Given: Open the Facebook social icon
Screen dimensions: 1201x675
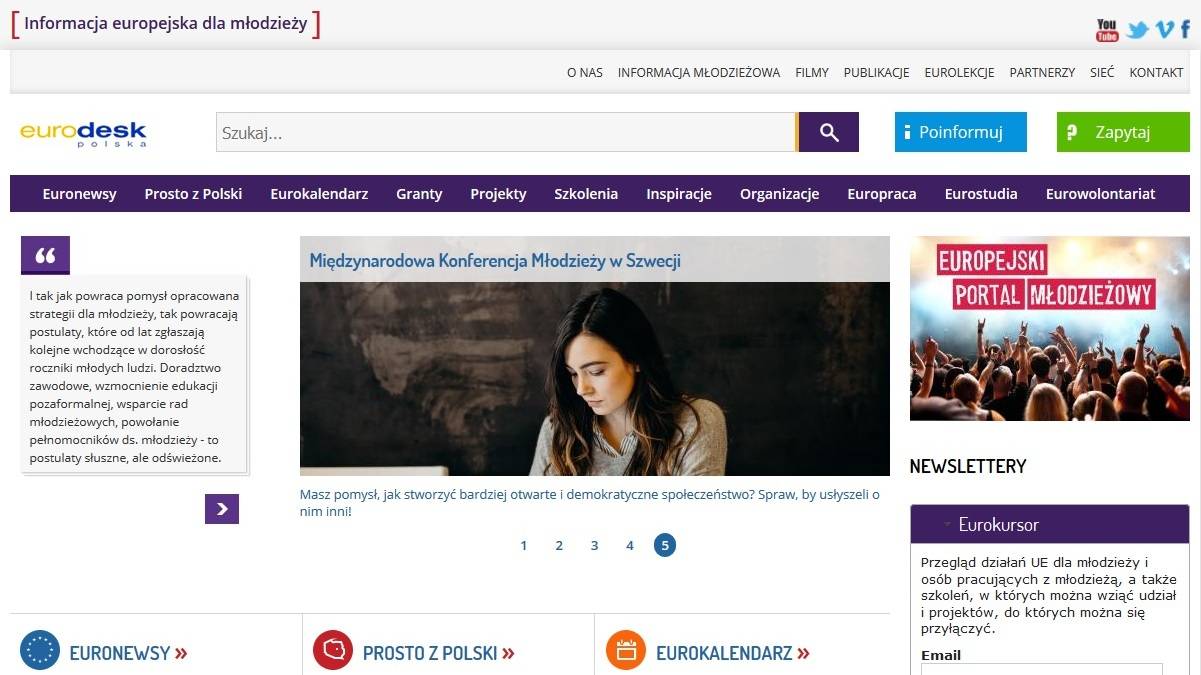Looking at the screenshot, I should [x=1185, y=30].
